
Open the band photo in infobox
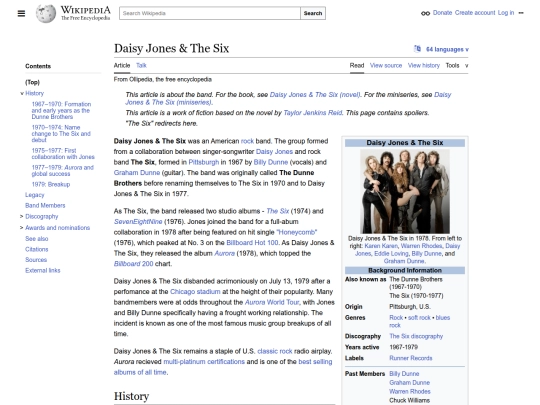[x=405, y=191]
